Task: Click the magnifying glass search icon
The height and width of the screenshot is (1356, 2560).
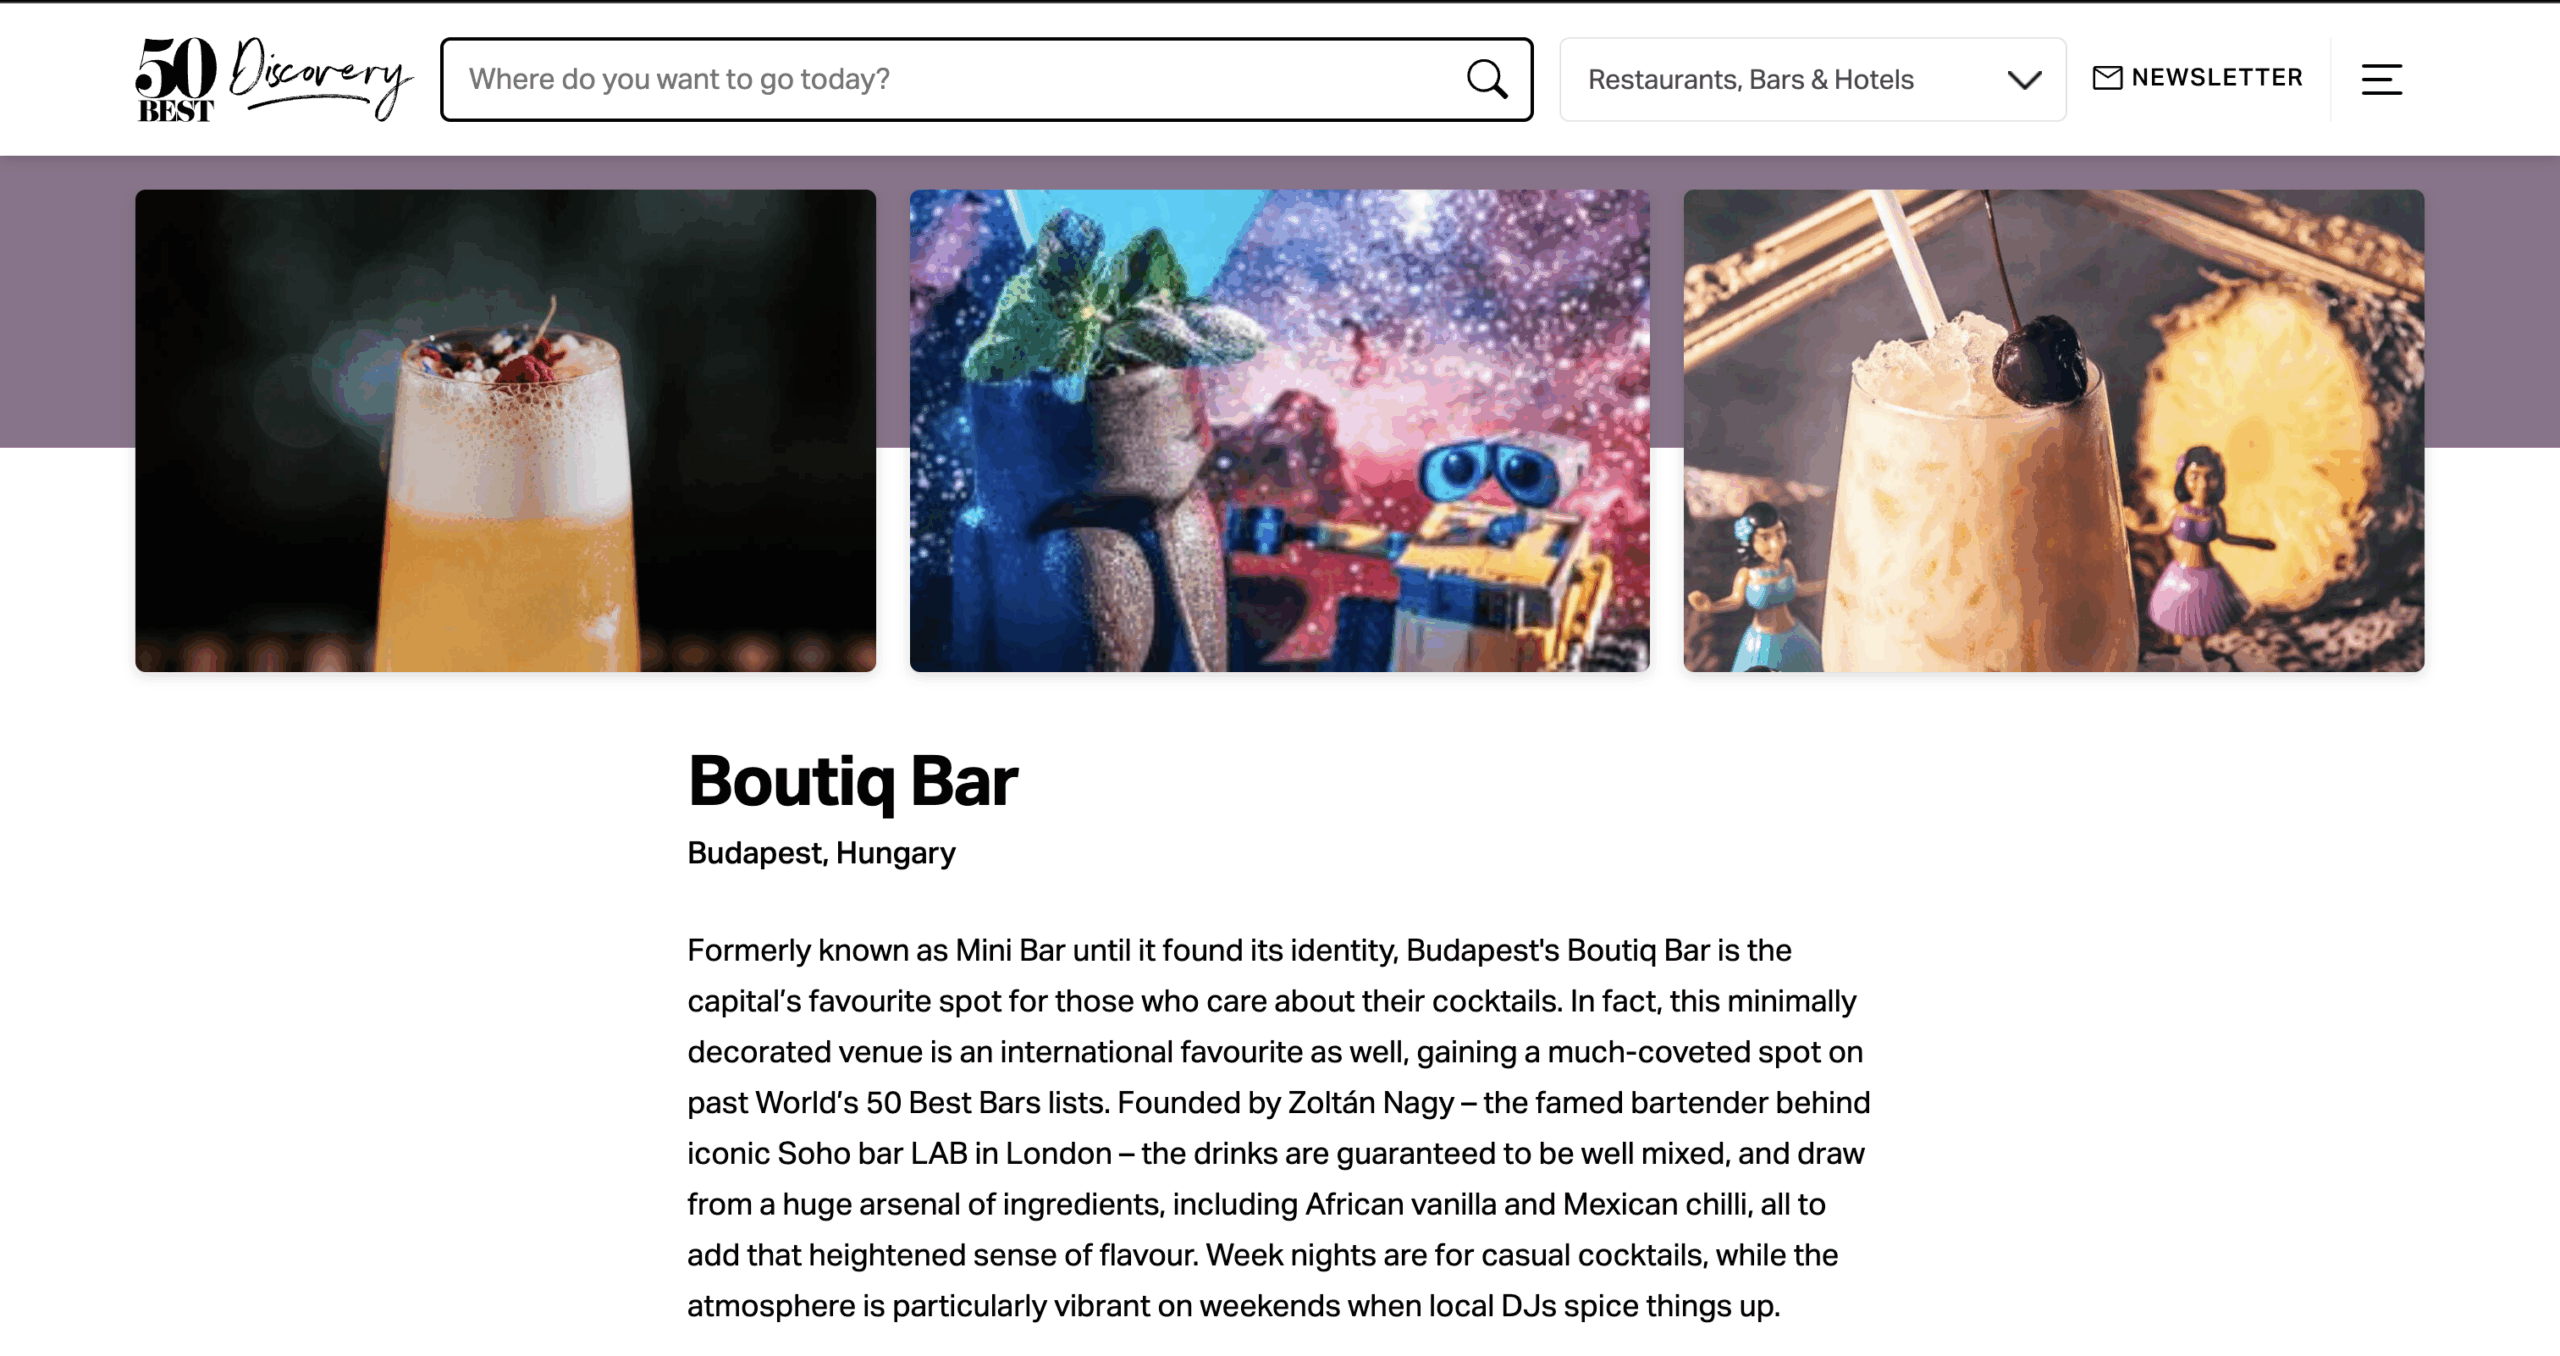Action: tap(1486, 79)
